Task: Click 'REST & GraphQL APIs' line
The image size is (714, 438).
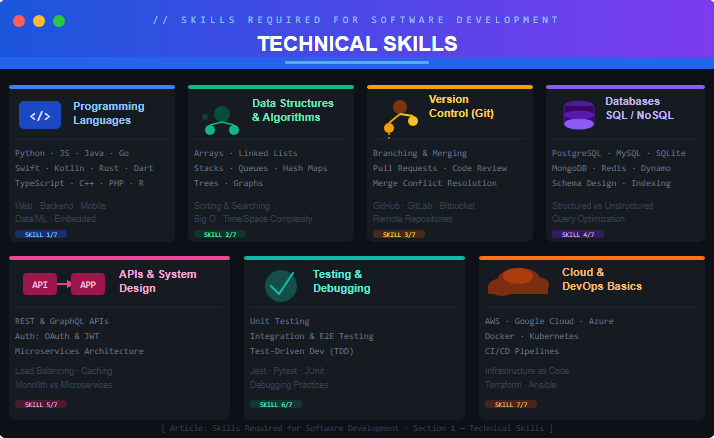Action: [61, 321]
